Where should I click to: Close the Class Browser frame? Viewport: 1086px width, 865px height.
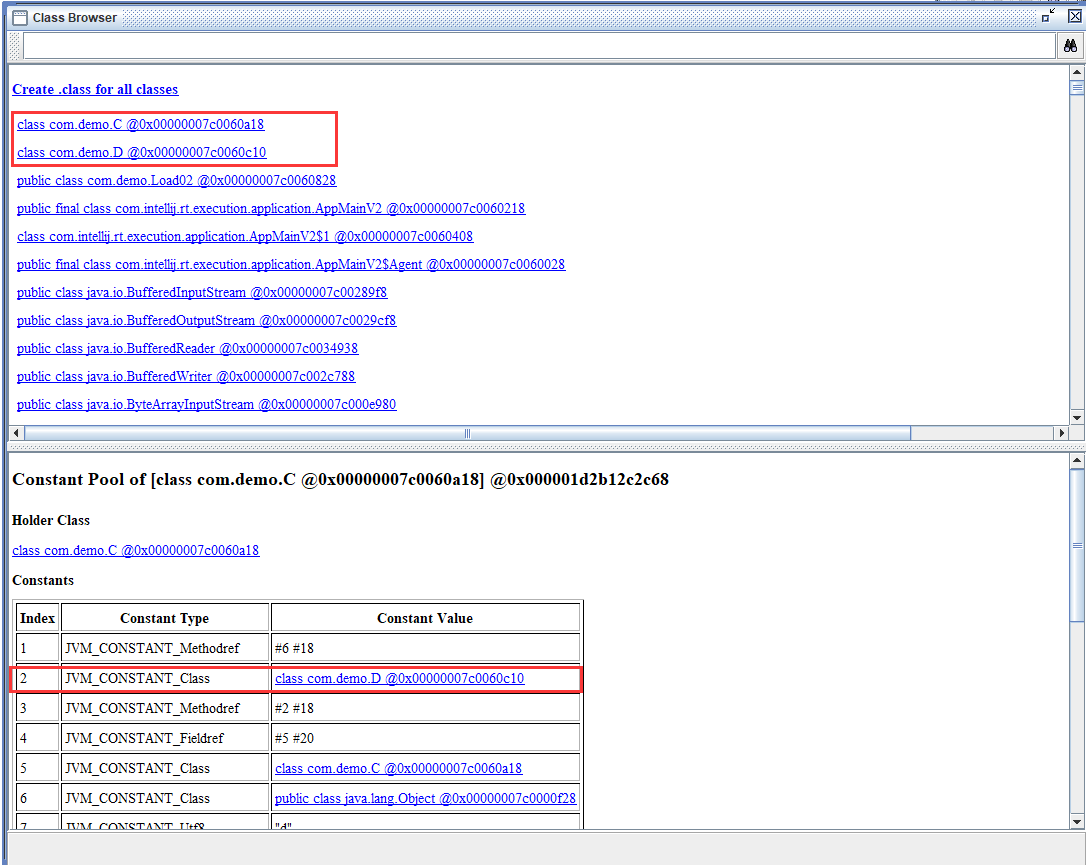[1074, 16]
